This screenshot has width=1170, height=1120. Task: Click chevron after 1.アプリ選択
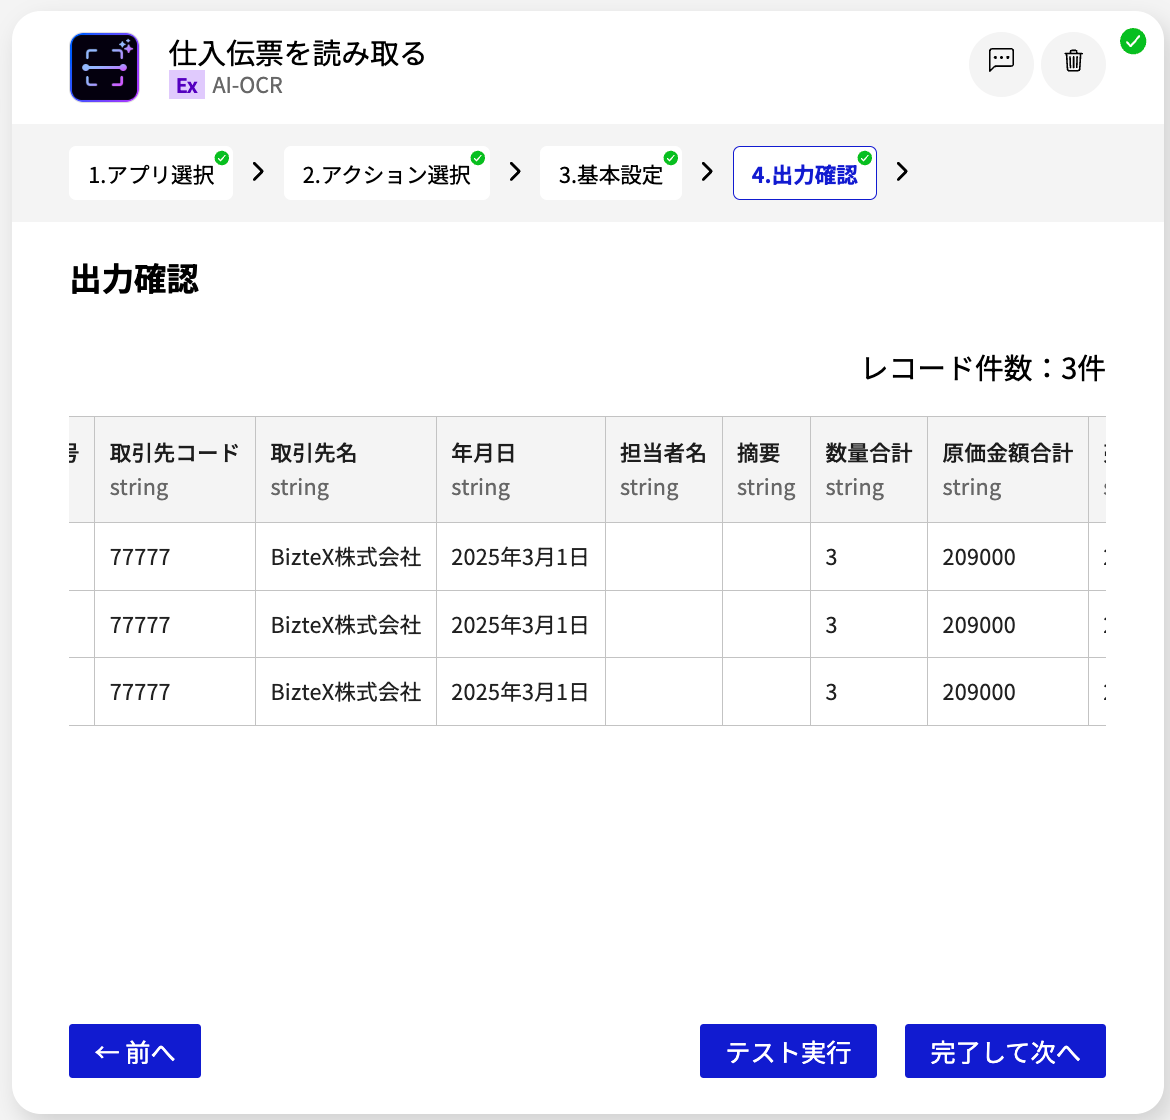click(258, 172)
